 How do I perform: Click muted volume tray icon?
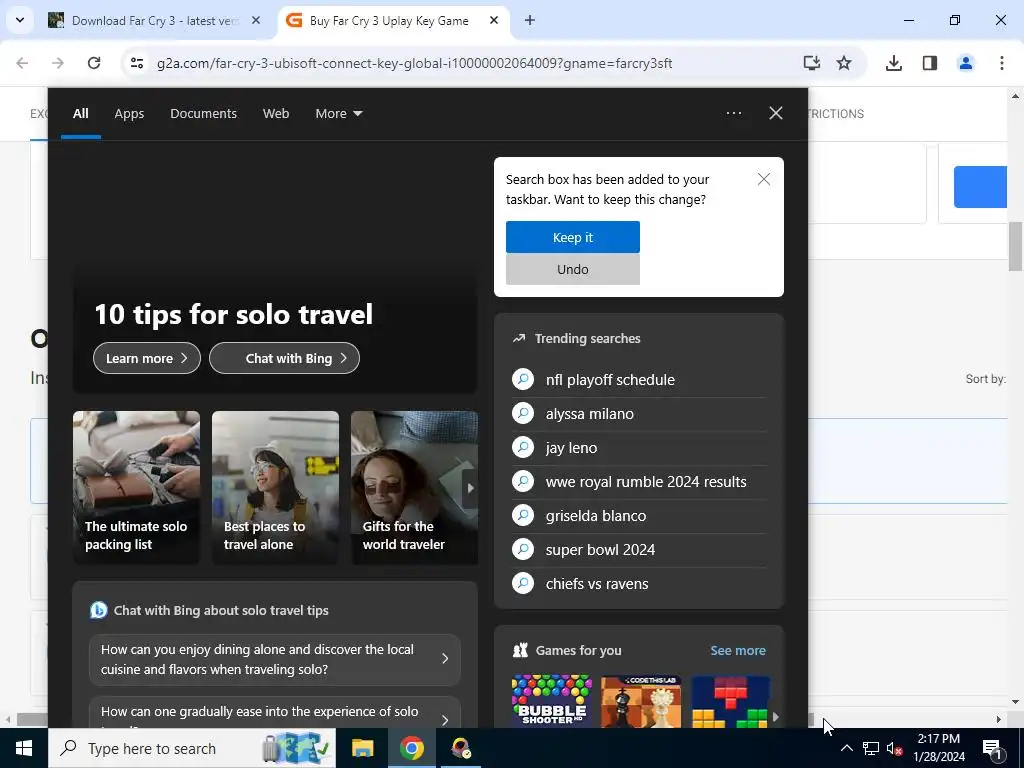894,748
